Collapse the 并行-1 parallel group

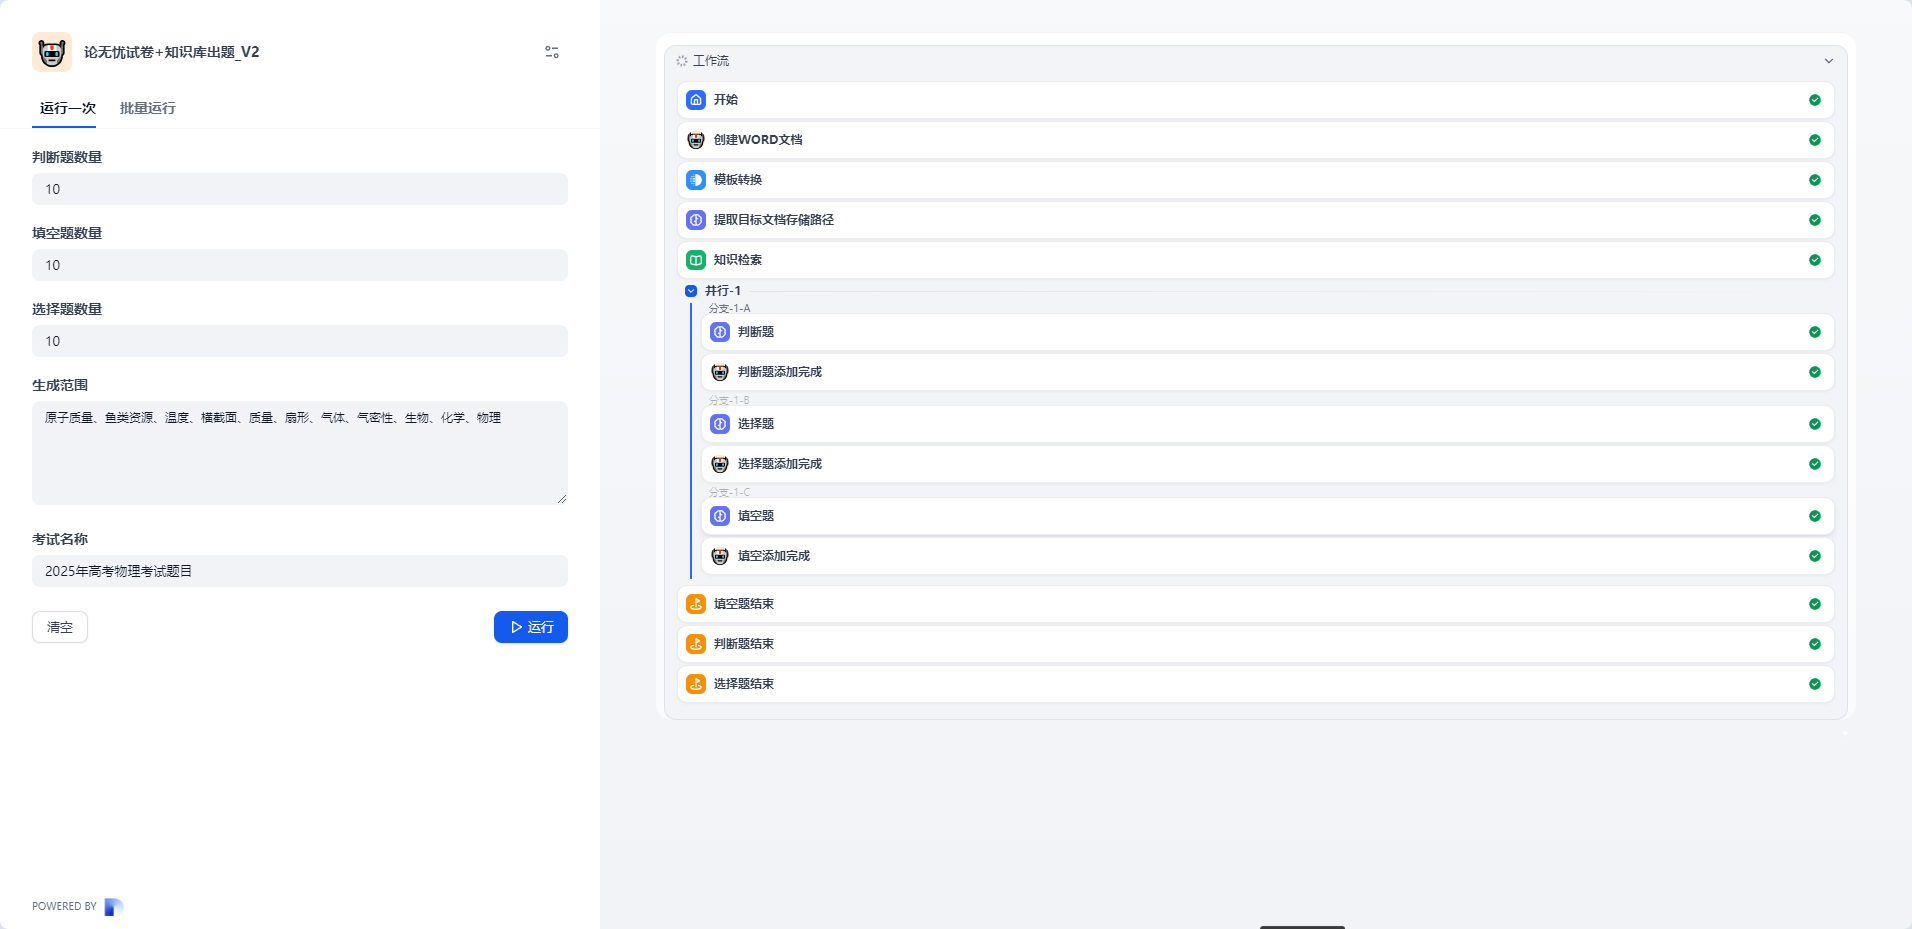coord(691,291)
